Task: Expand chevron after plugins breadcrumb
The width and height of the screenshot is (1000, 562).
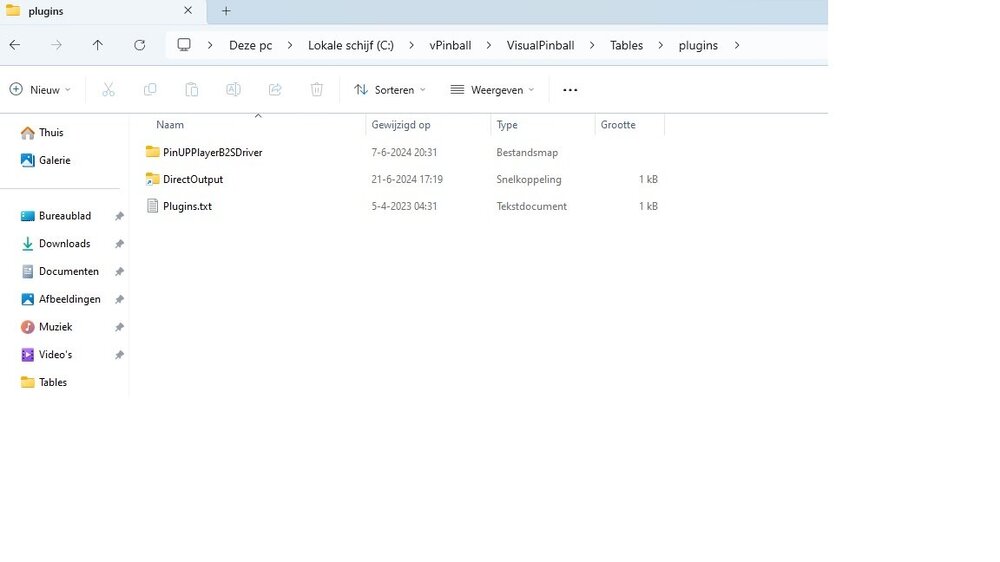Action: pyautogui.click(x=737, y=45)
